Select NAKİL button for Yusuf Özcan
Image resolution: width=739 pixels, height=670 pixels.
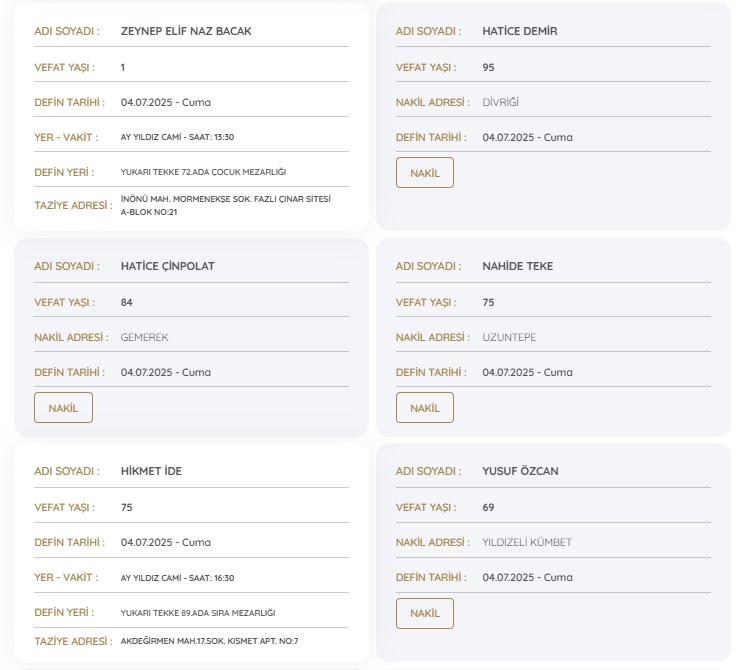tap(424, 613)
